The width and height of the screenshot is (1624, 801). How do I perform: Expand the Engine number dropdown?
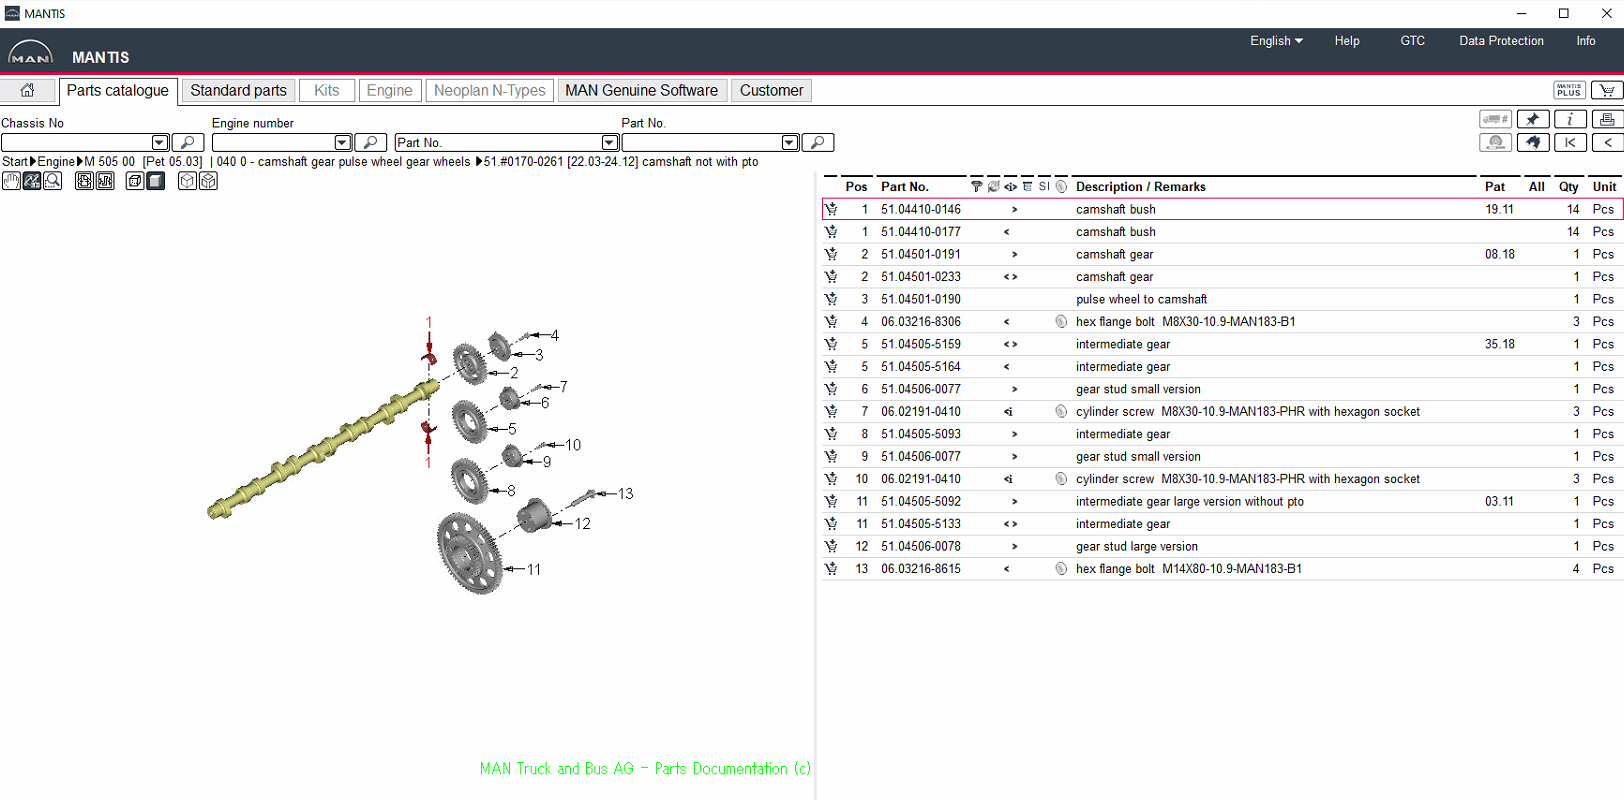pyautogui.click(x=342, y=143)
